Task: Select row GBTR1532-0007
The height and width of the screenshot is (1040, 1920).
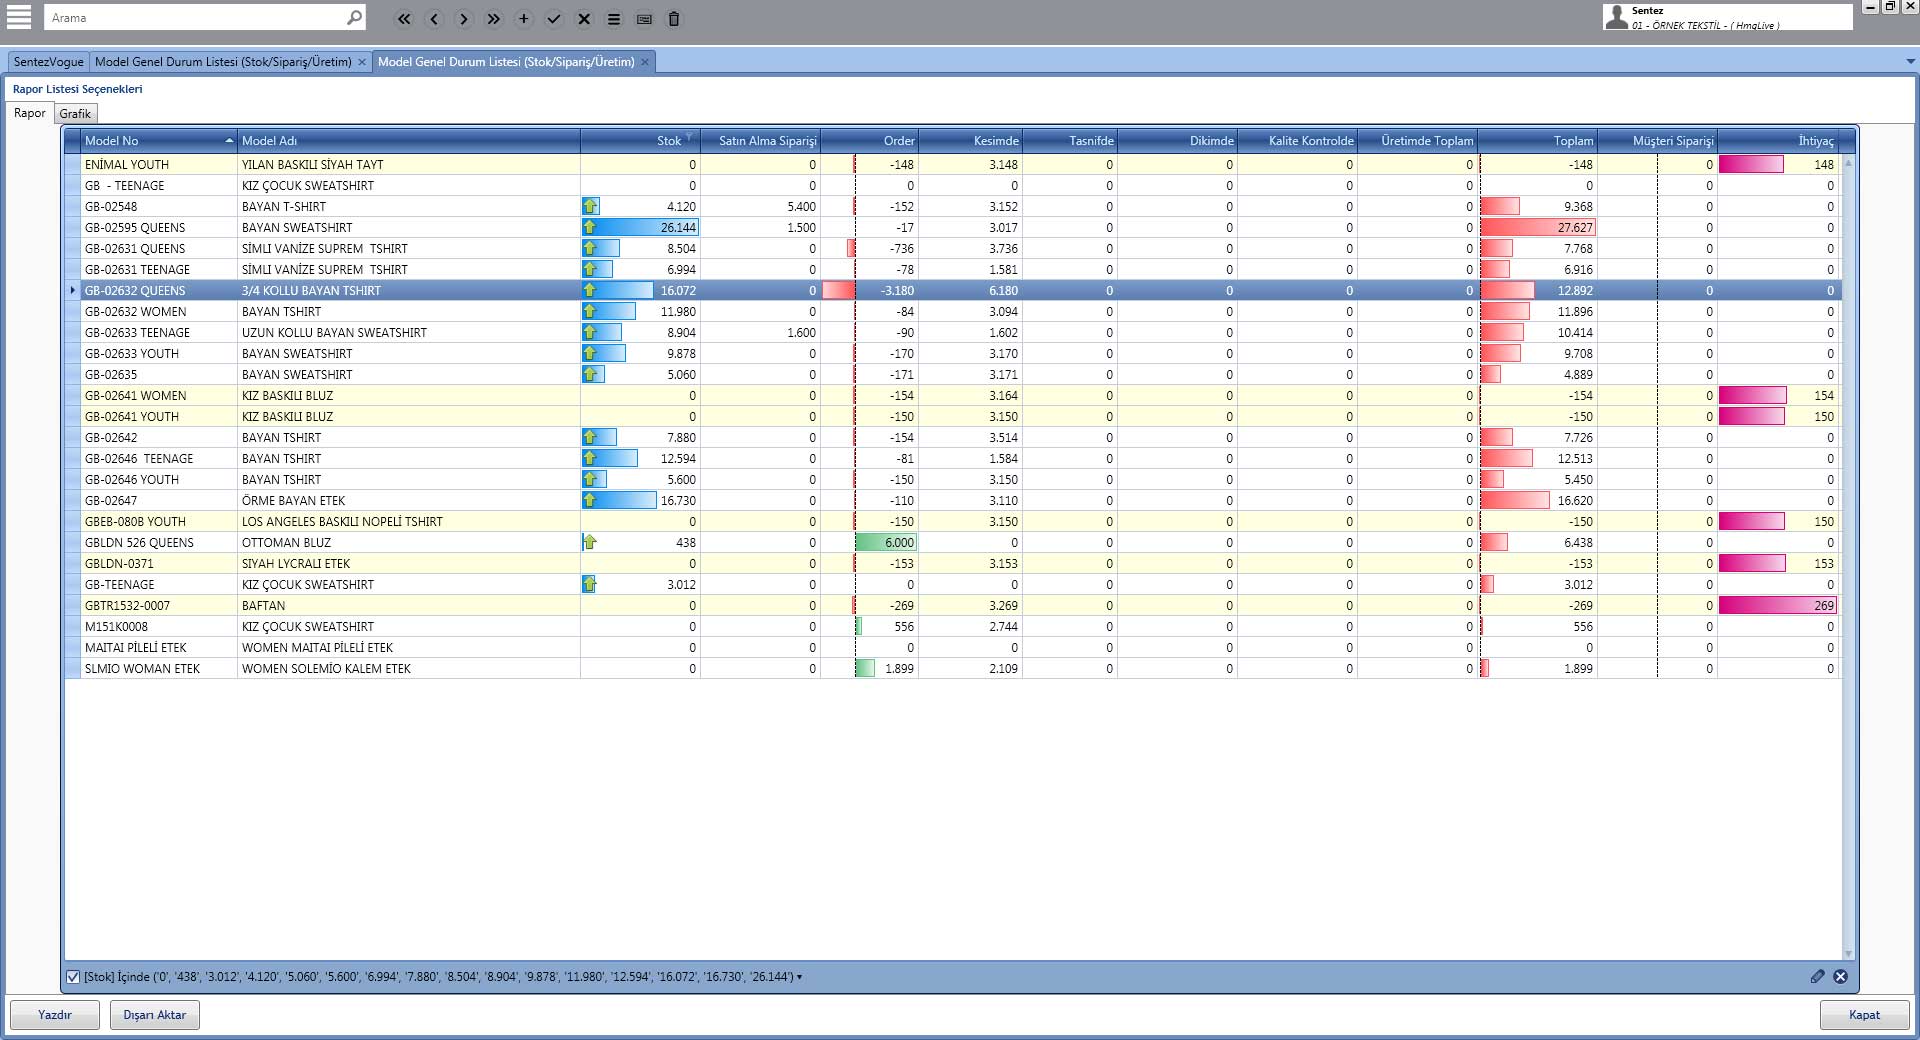Action: tap(953, 605)
